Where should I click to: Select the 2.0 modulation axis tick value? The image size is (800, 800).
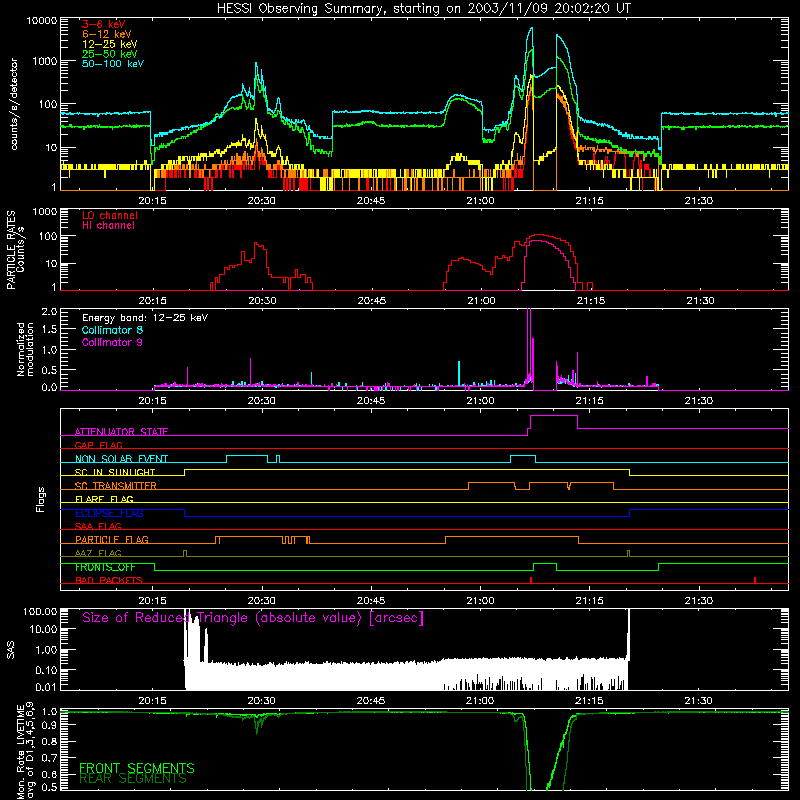click(49, 311)
